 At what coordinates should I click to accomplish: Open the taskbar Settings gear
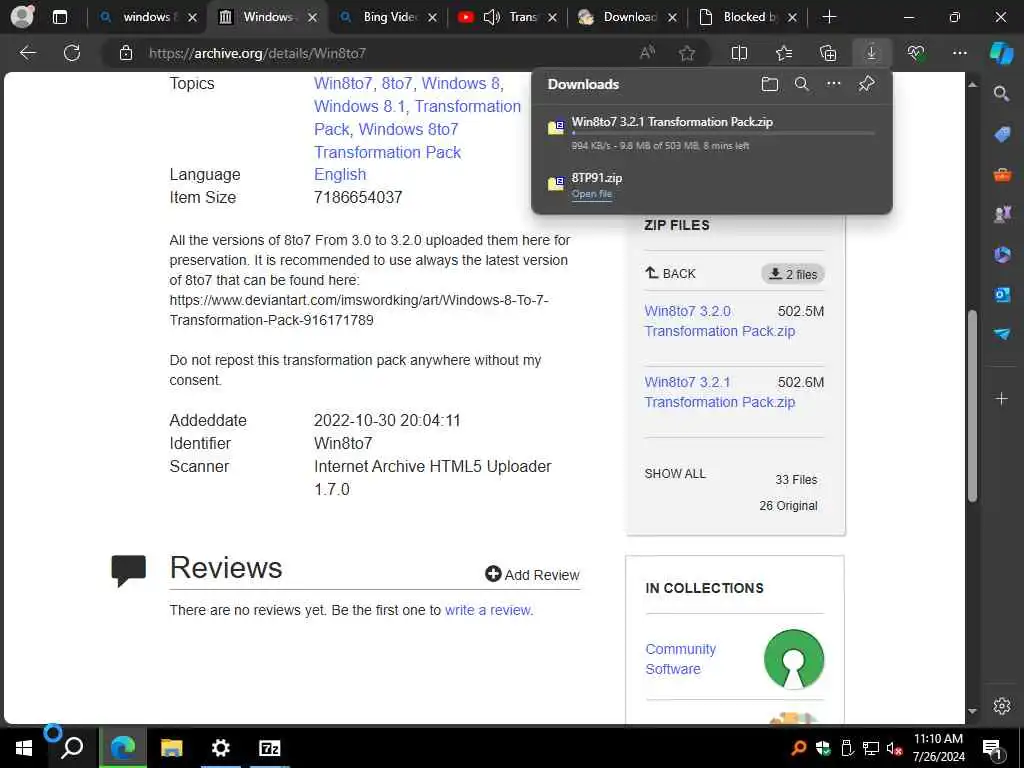[221, 748]
